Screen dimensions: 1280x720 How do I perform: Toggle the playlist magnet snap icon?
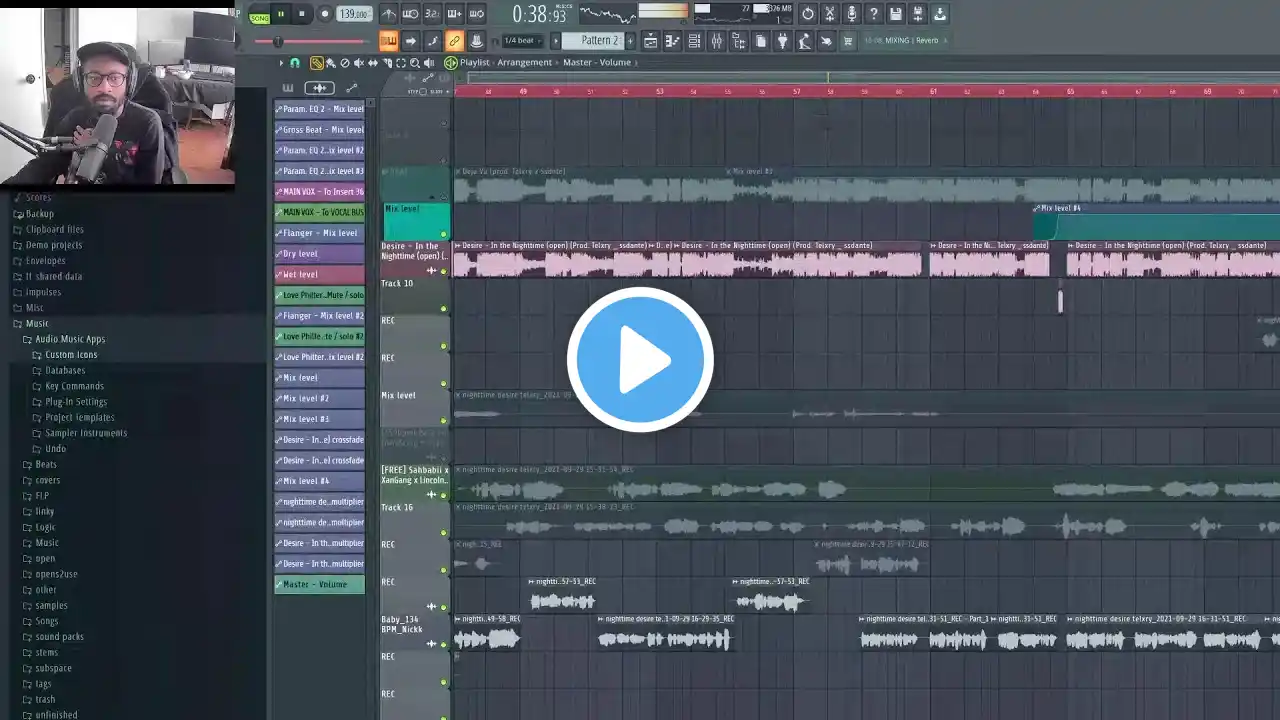point(295,63)
